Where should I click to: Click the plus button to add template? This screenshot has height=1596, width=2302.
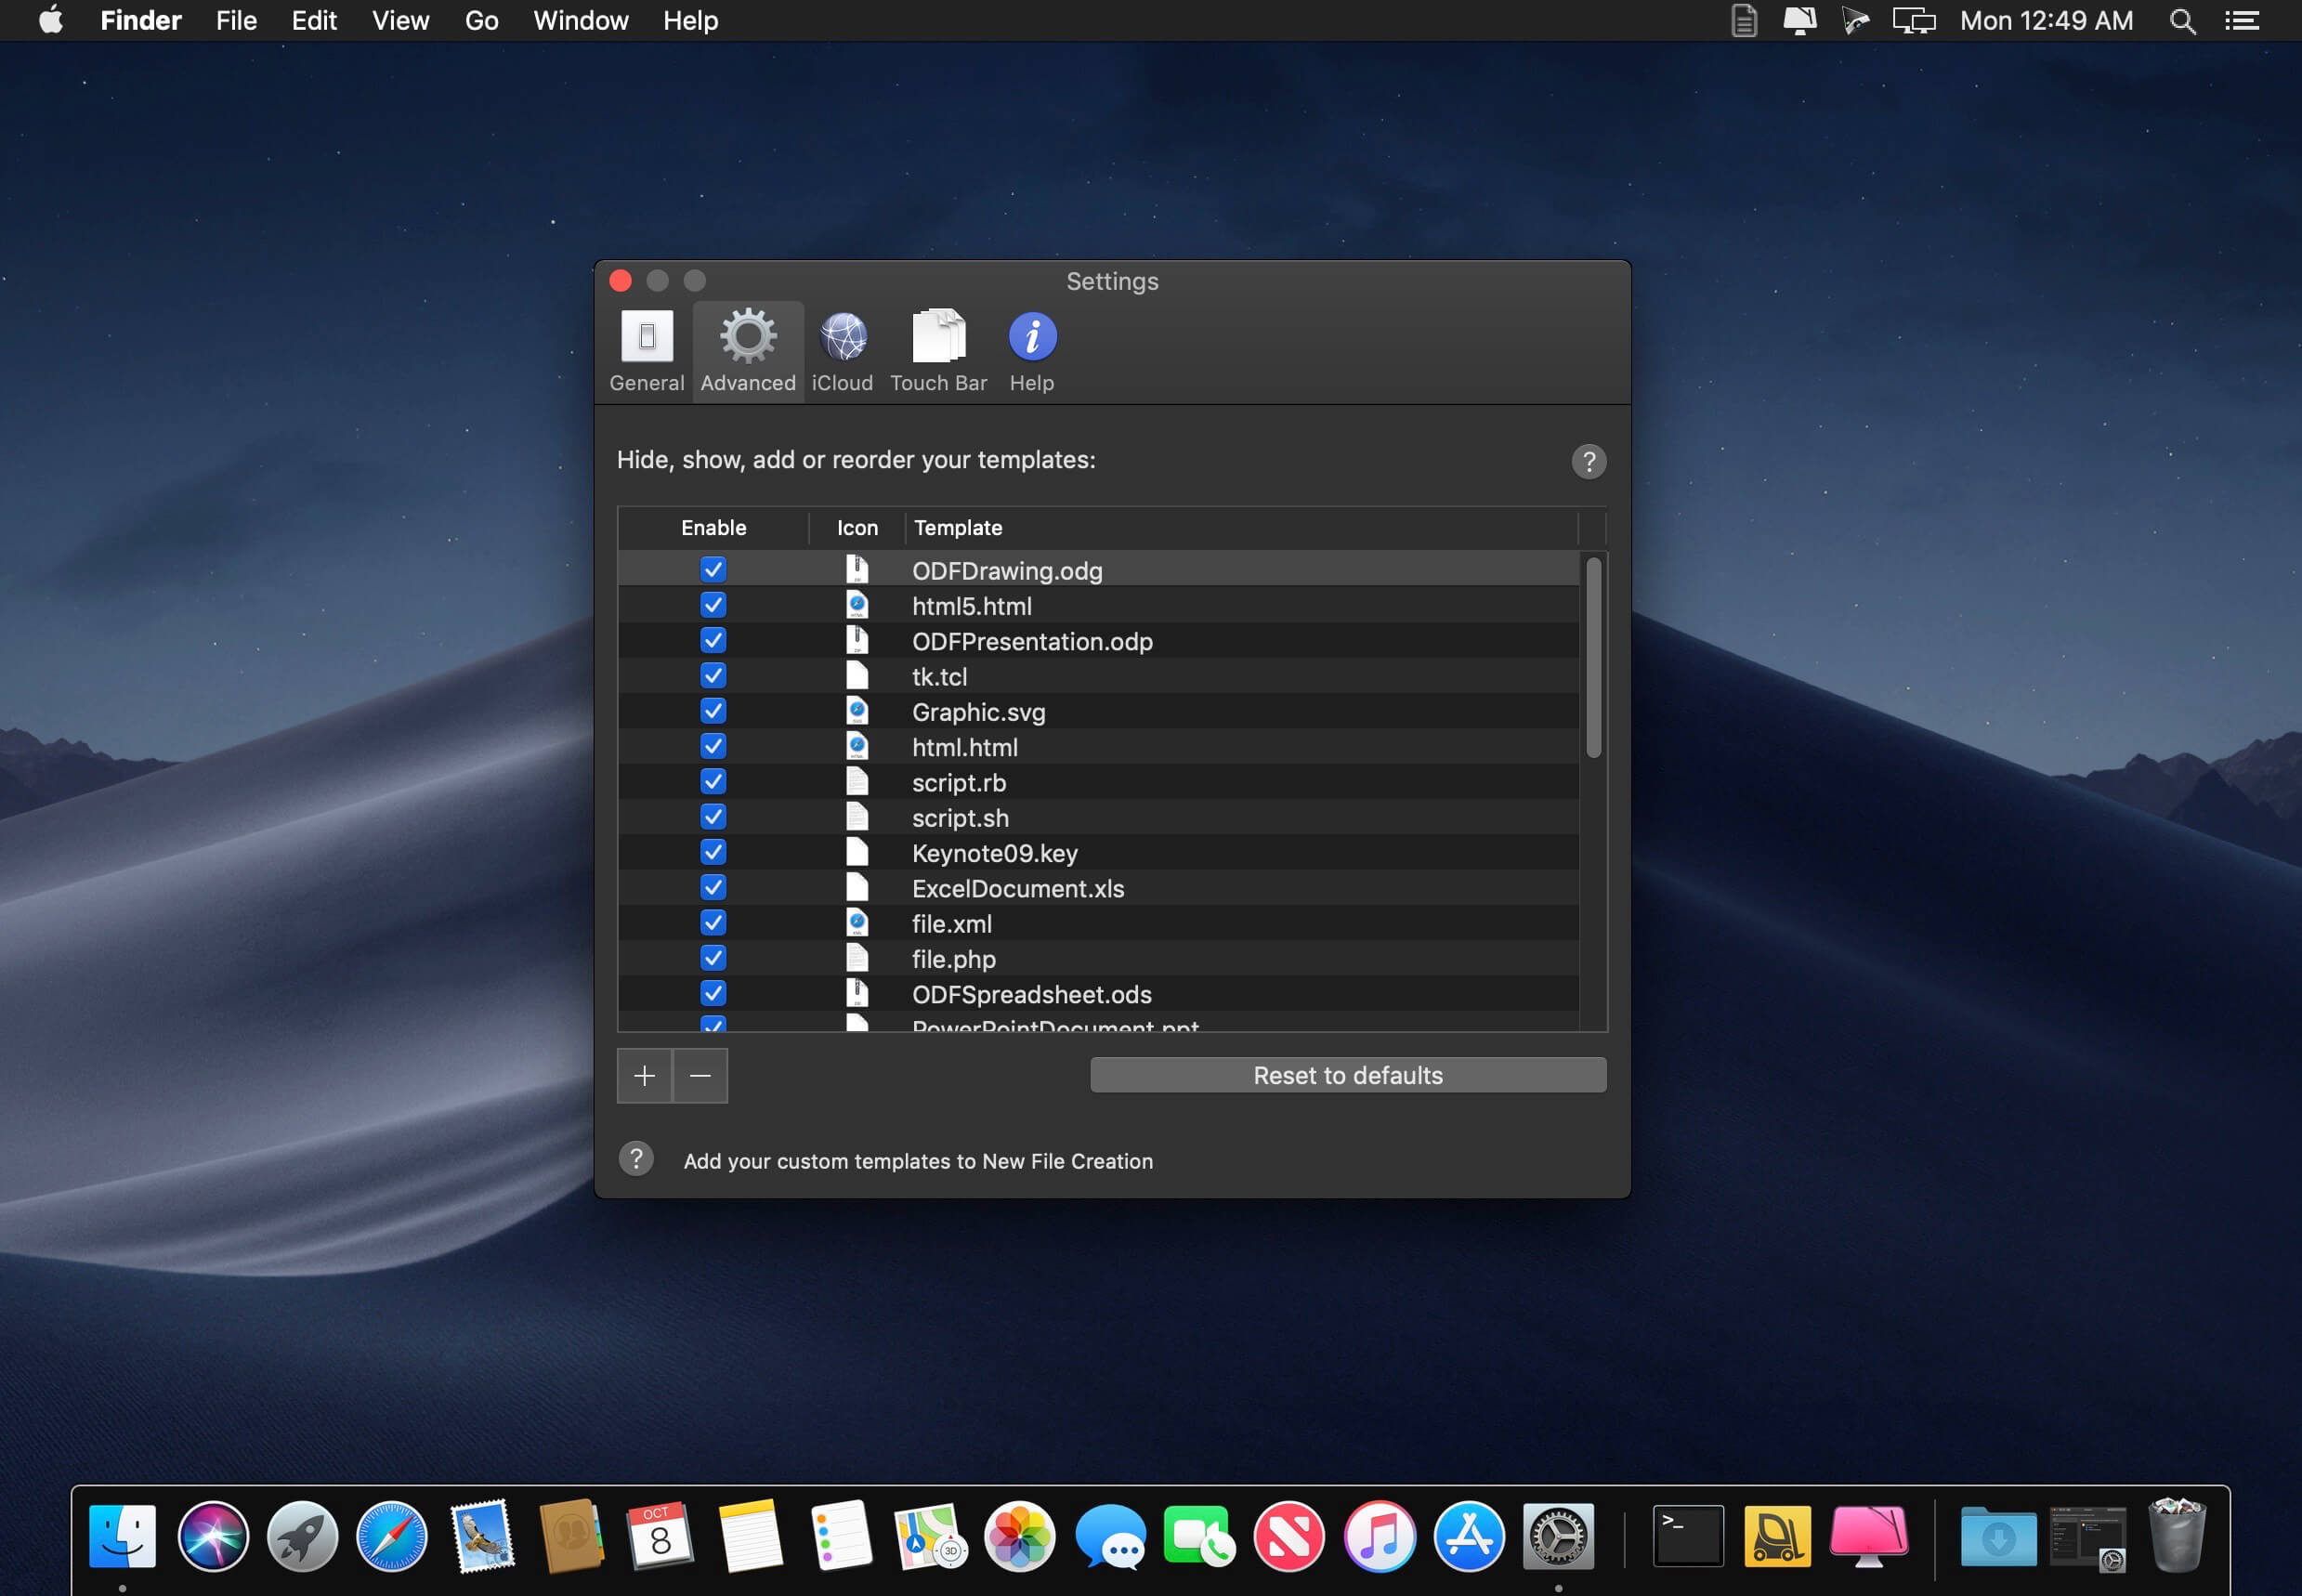(x=644, y=1076)
